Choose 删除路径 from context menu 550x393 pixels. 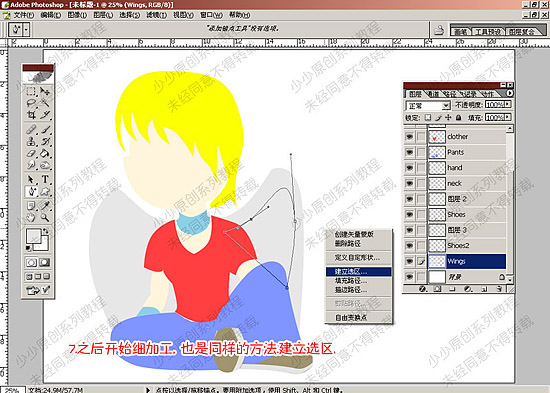[x=358, y=244]
